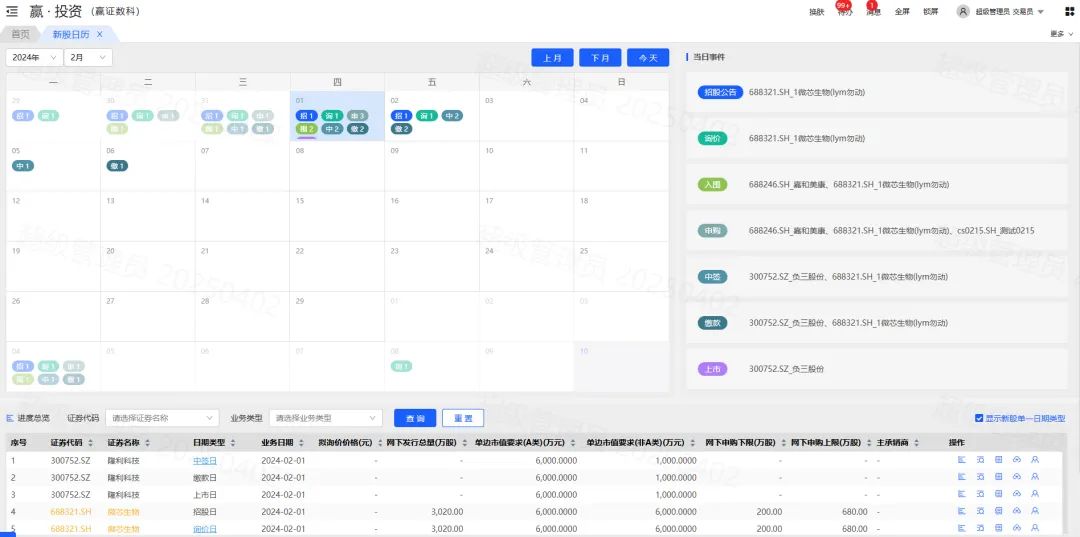Viewport: 1080px width, 537px height.
Task: Click the user avatar icon
Action: (963, 12)
